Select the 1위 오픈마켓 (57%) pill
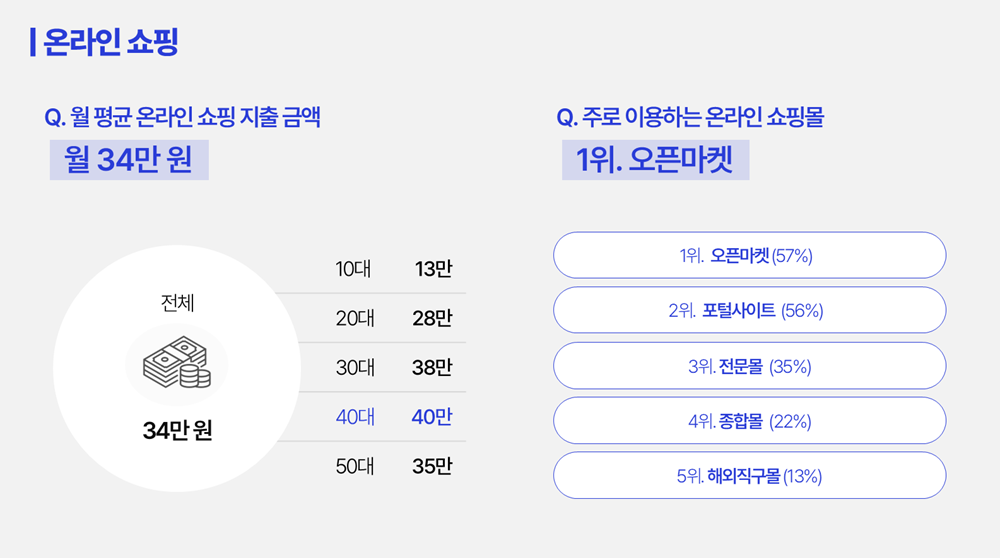This screenshot has height=558, width=1000. point(749,255)
